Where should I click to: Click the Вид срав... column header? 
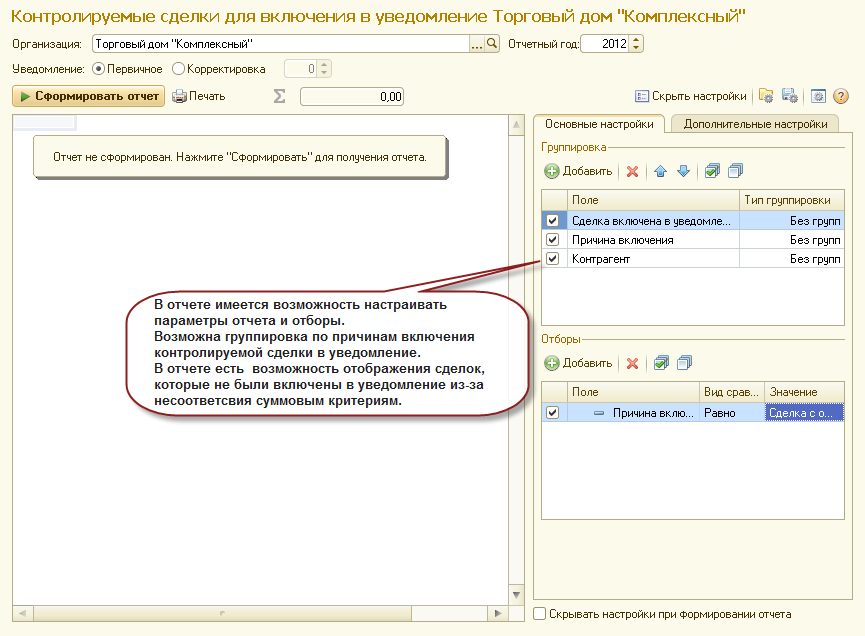tap(731, 392)
